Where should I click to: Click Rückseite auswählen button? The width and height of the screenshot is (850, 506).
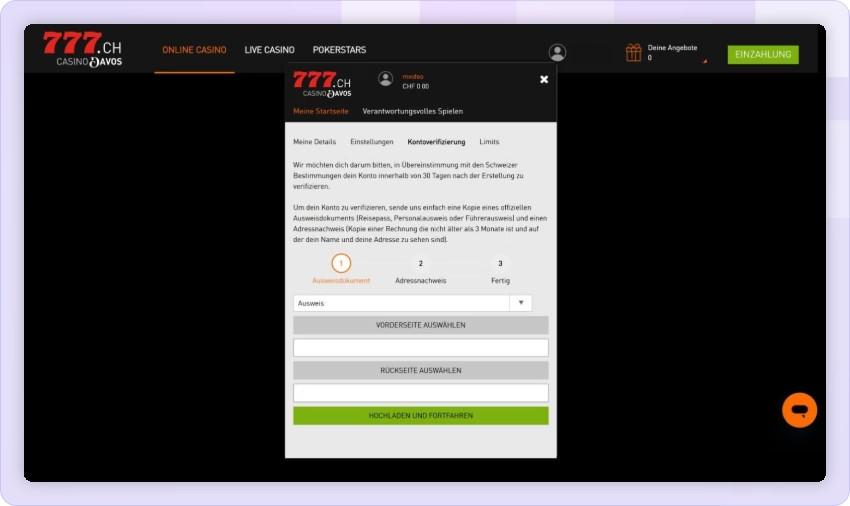421,370
